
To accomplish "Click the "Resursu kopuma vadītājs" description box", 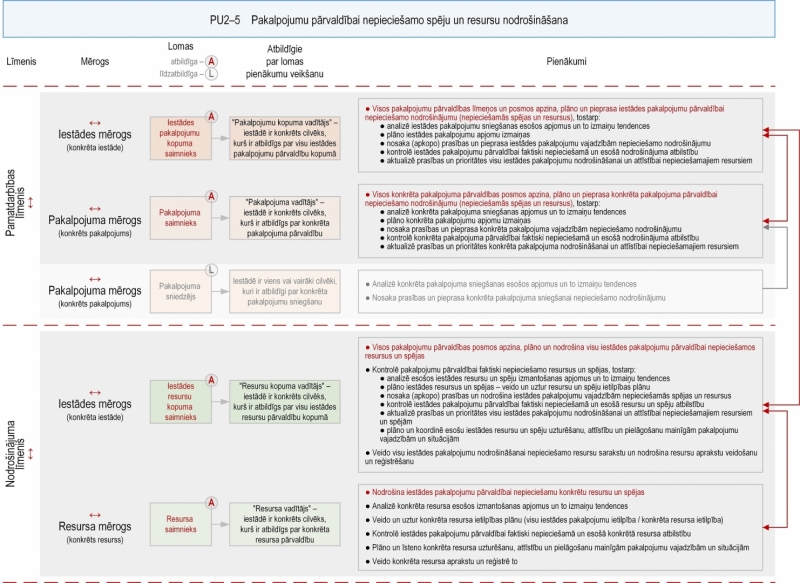I will tap(285, 401).
